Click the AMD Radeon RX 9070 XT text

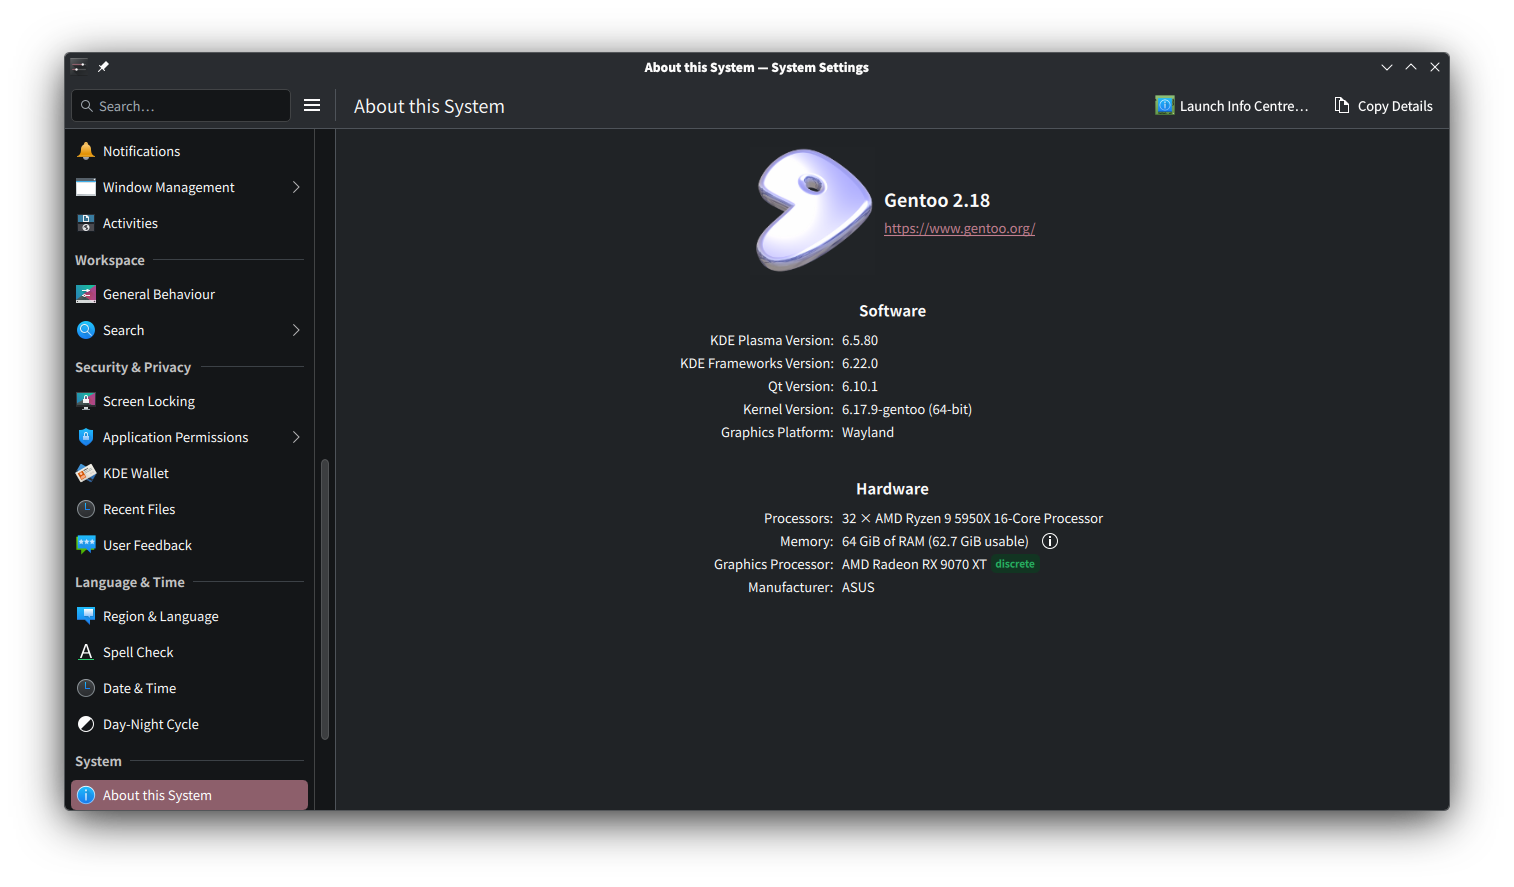point(914,564)
